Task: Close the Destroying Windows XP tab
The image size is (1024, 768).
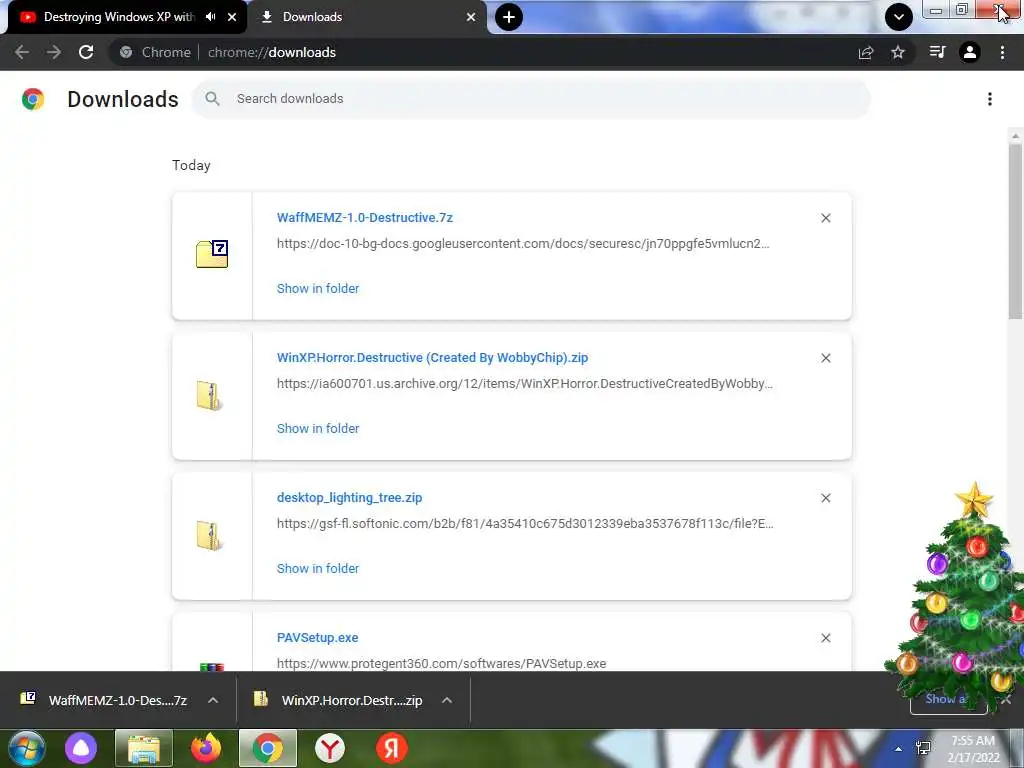Action: [232, 17]
